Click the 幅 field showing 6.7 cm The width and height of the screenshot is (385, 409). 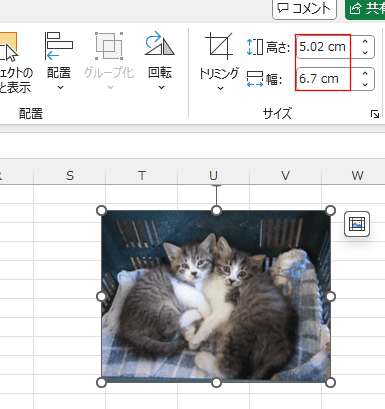pyautogui.click(x=327, y=79)
